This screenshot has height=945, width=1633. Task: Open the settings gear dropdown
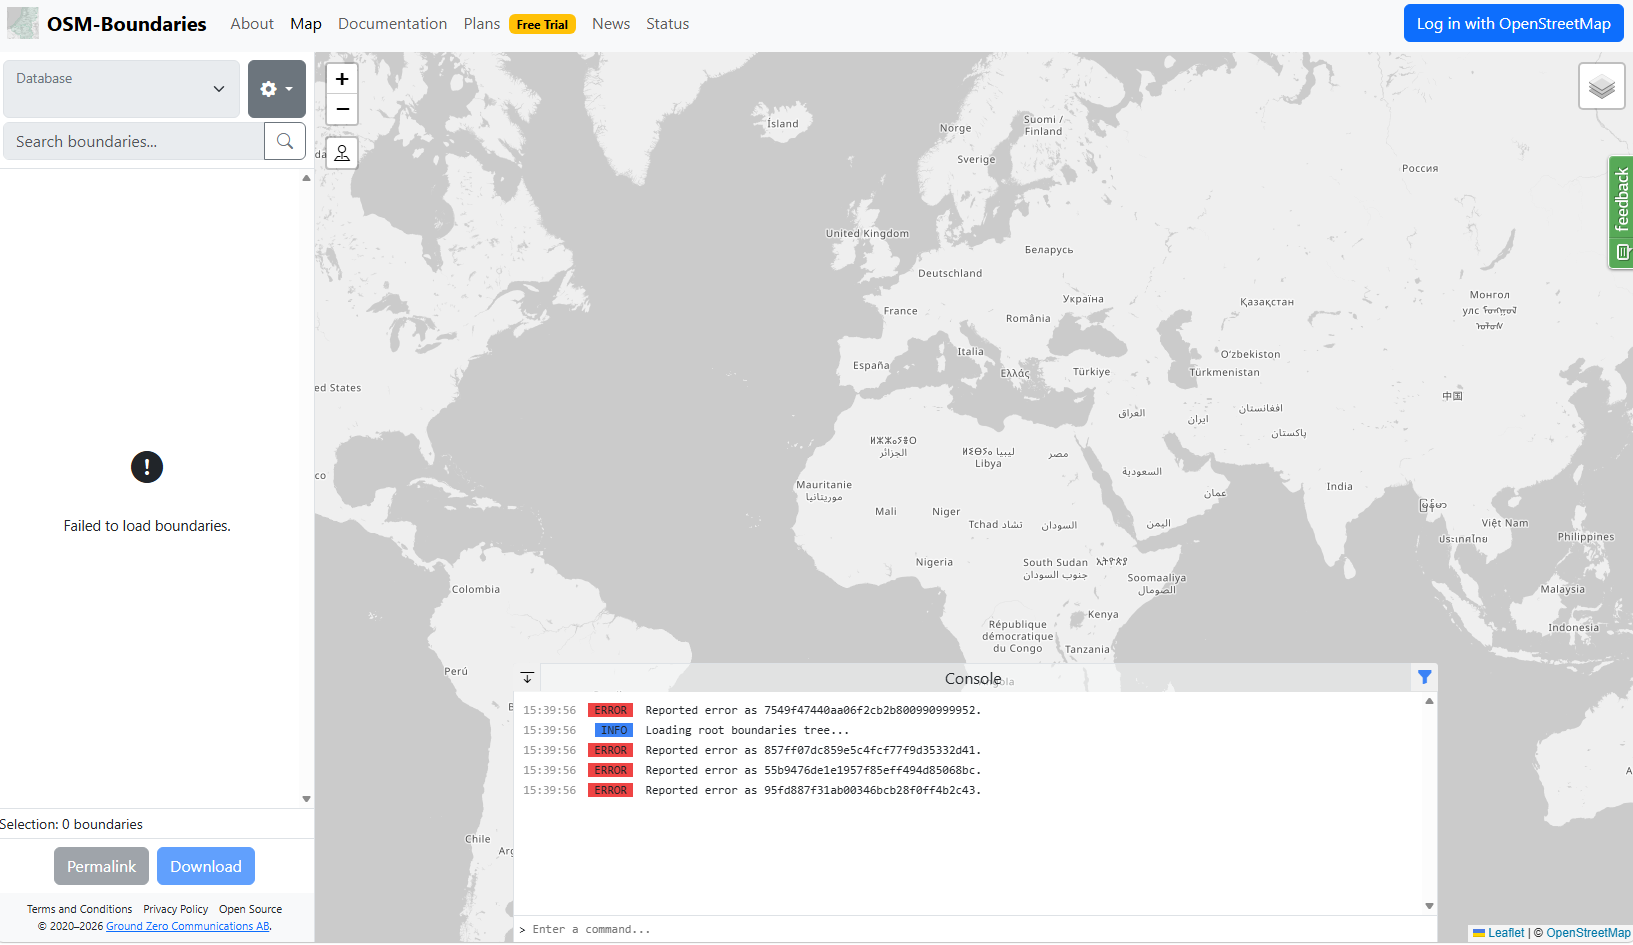[277, 89]
